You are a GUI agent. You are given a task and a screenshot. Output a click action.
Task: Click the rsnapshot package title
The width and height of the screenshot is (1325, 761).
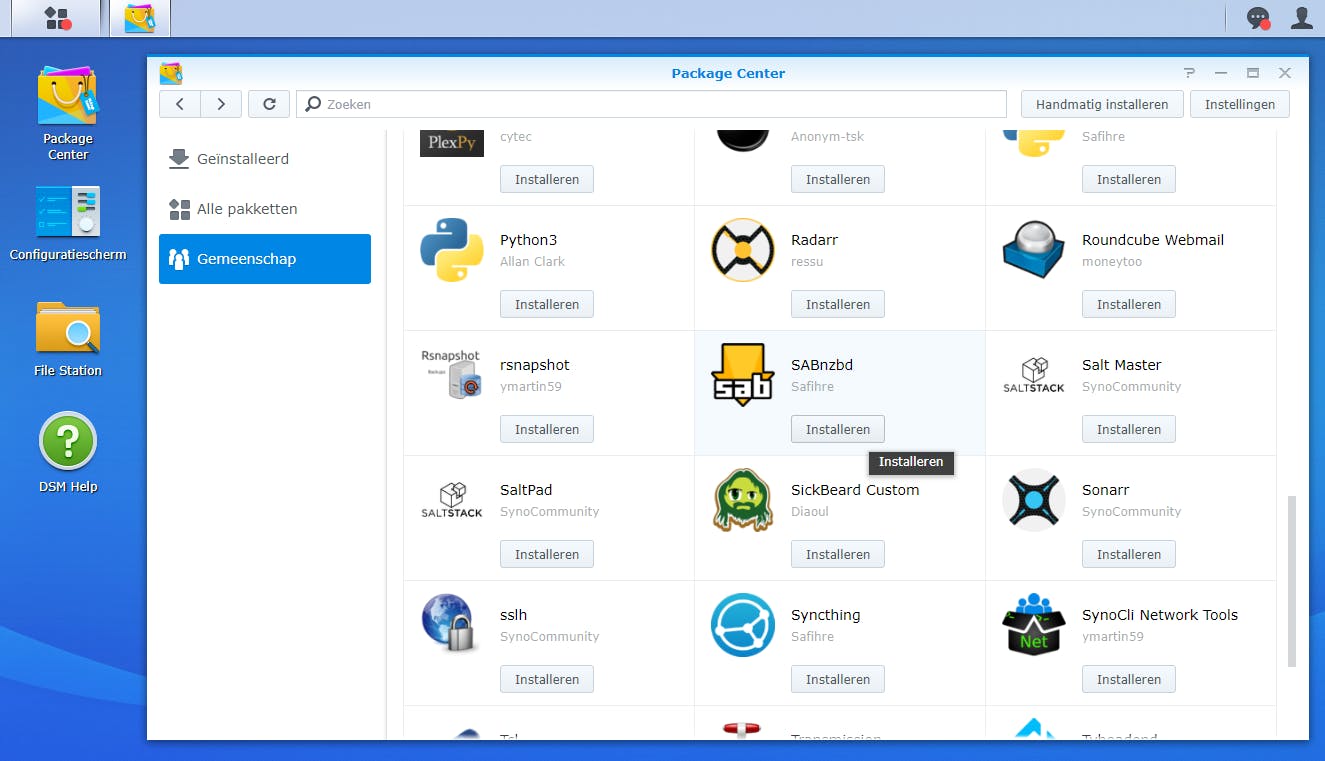pos(535,365)
